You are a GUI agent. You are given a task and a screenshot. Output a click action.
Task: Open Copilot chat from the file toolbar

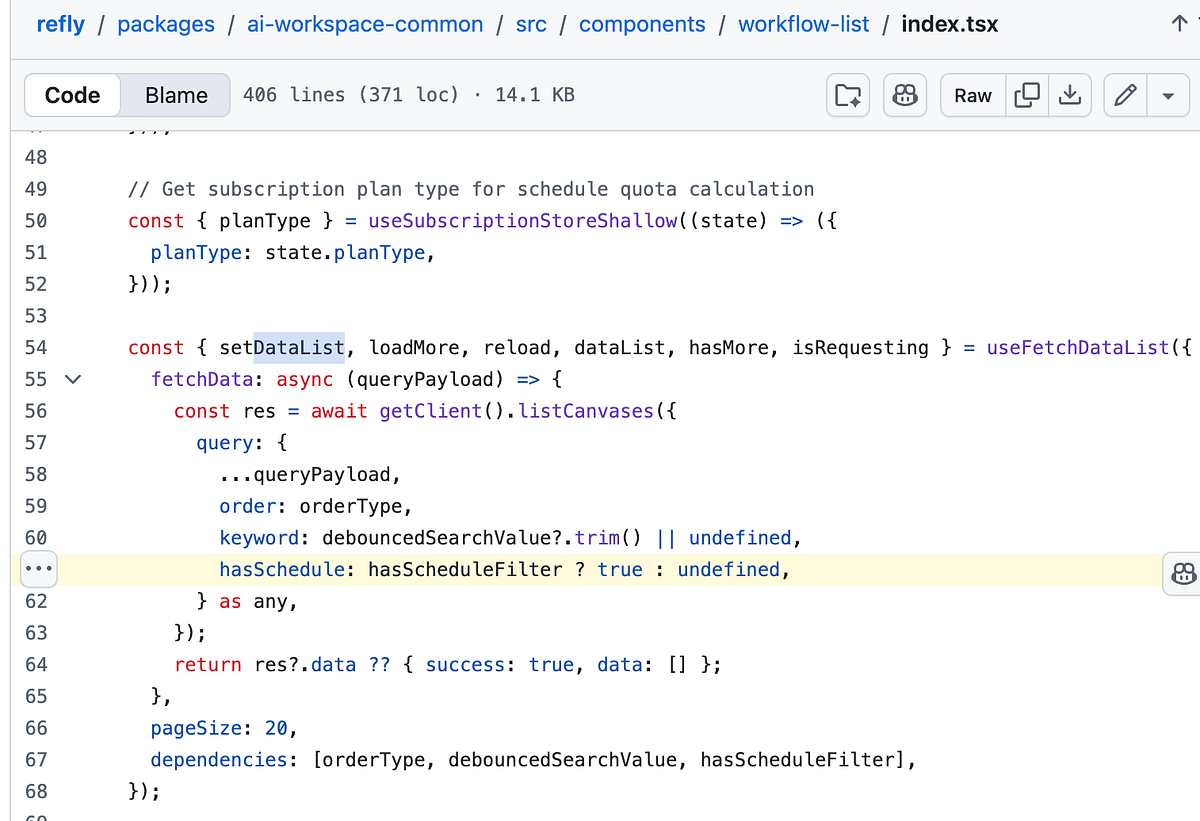904,95
